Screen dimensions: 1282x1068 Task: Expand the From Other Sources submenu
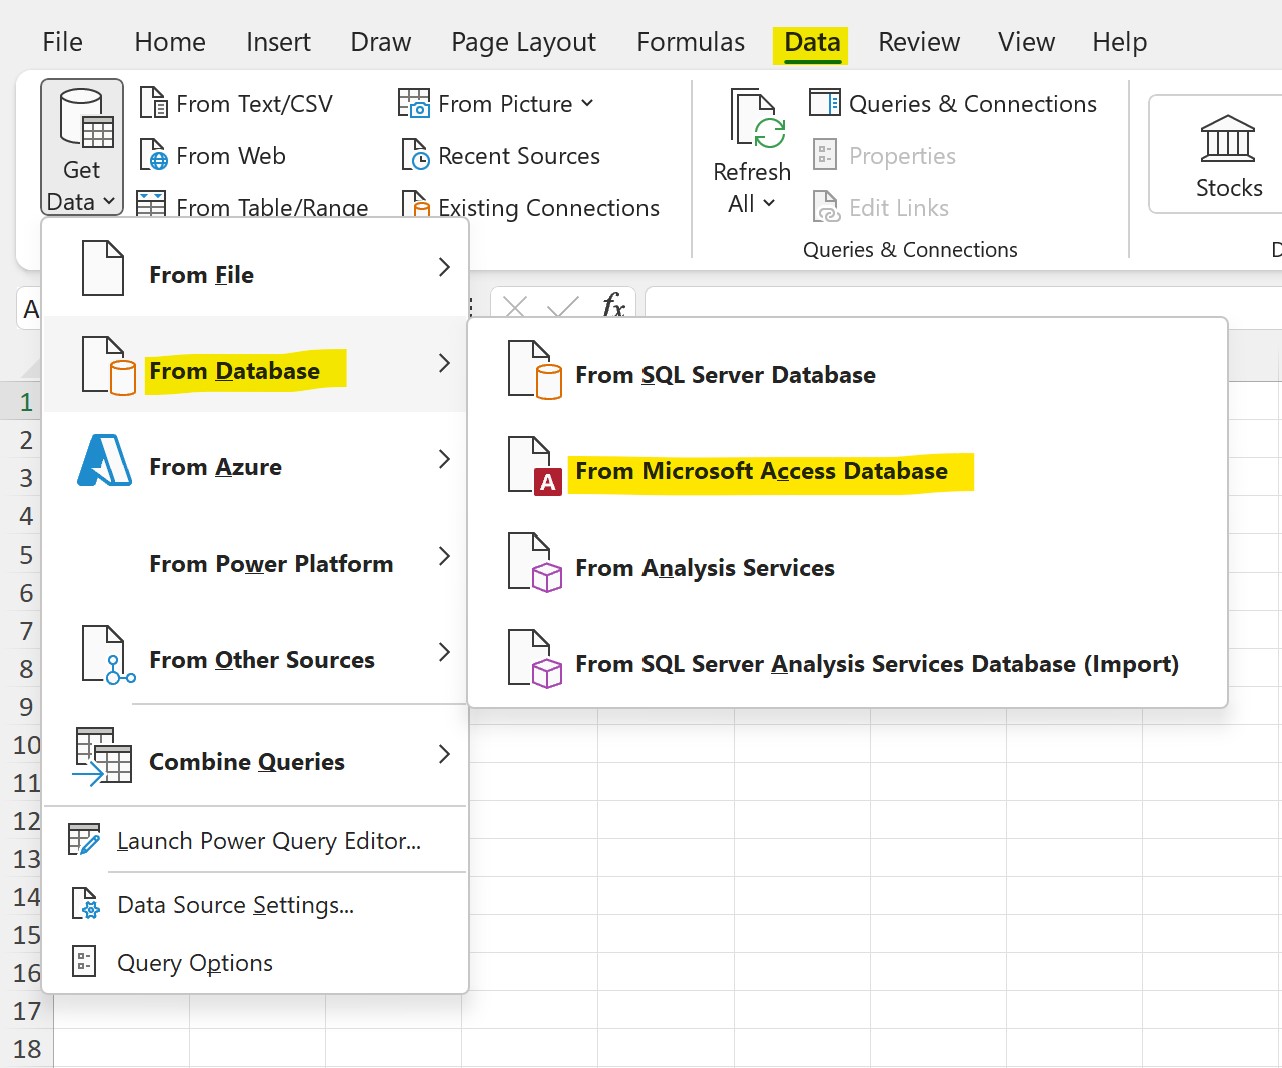261,659
